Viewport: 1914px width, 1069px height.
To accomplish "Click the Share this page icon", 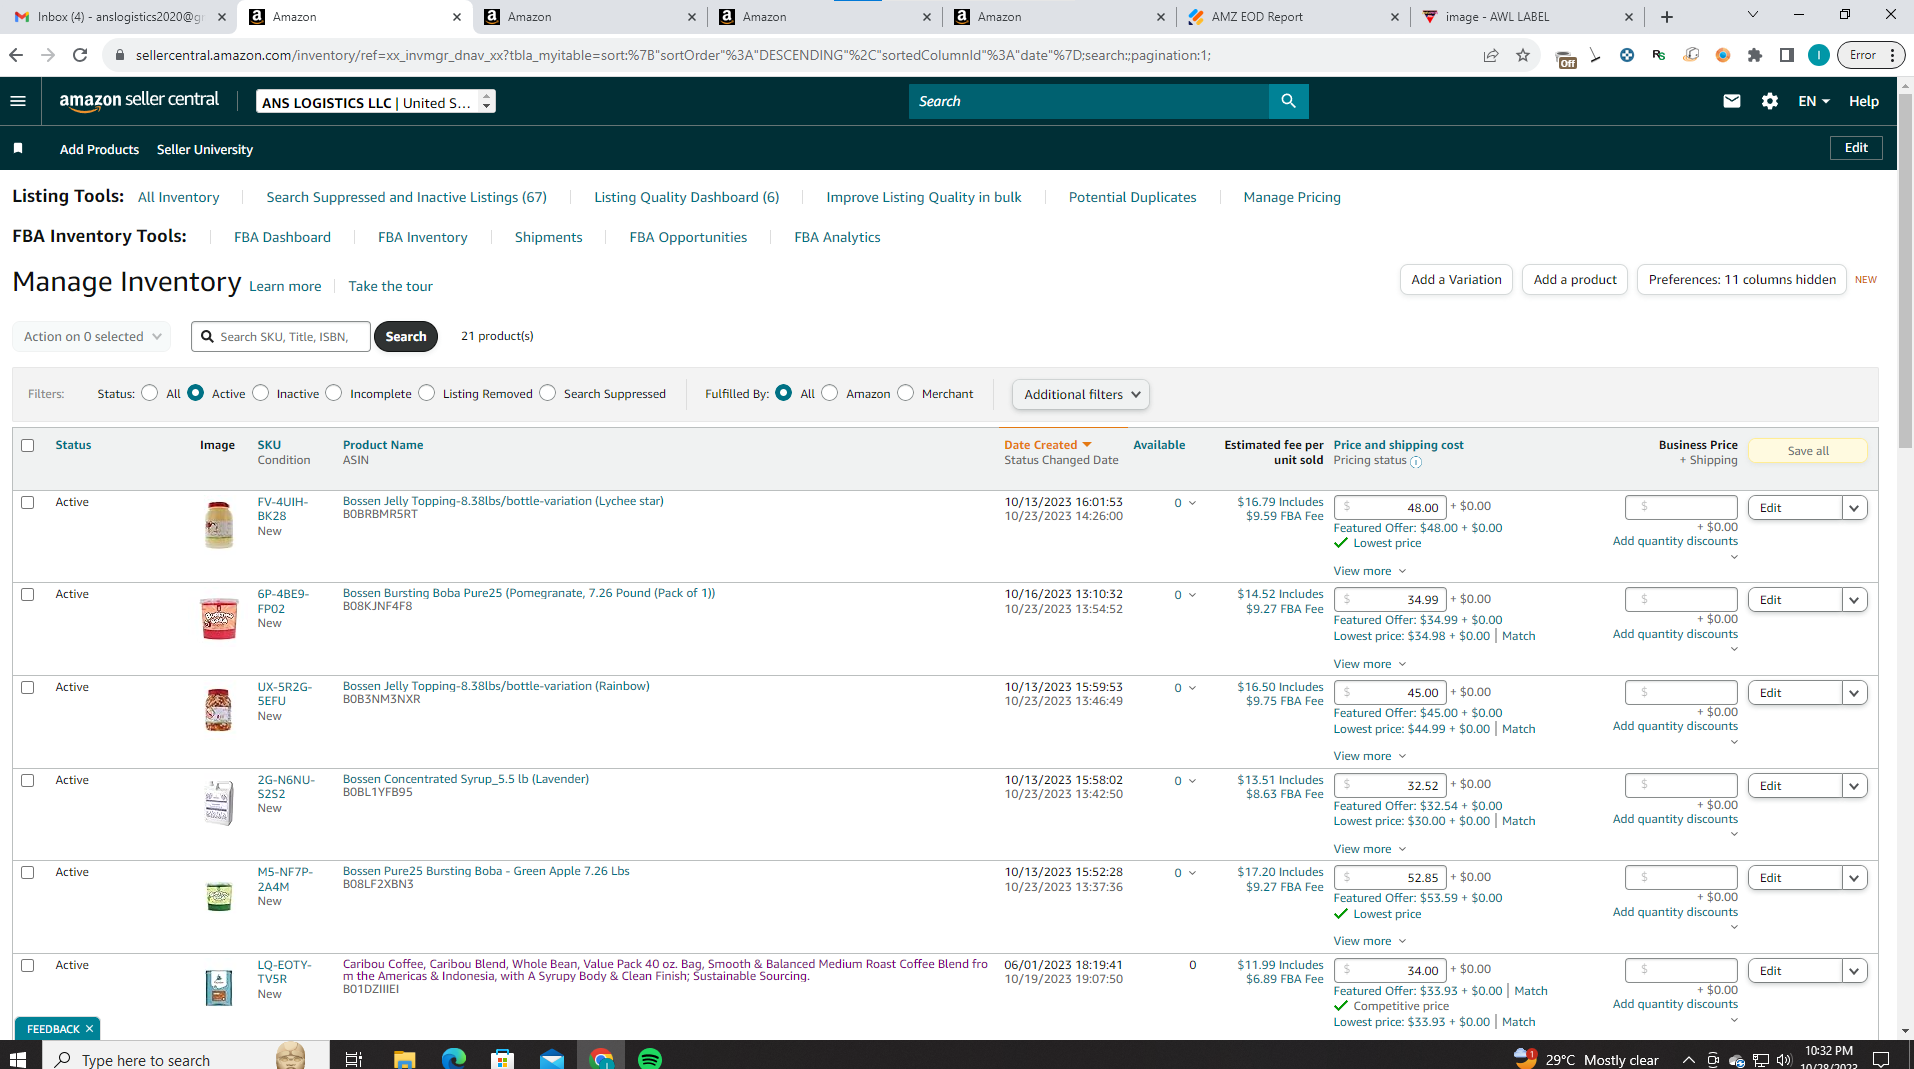I will click(x=1491, y=55).
